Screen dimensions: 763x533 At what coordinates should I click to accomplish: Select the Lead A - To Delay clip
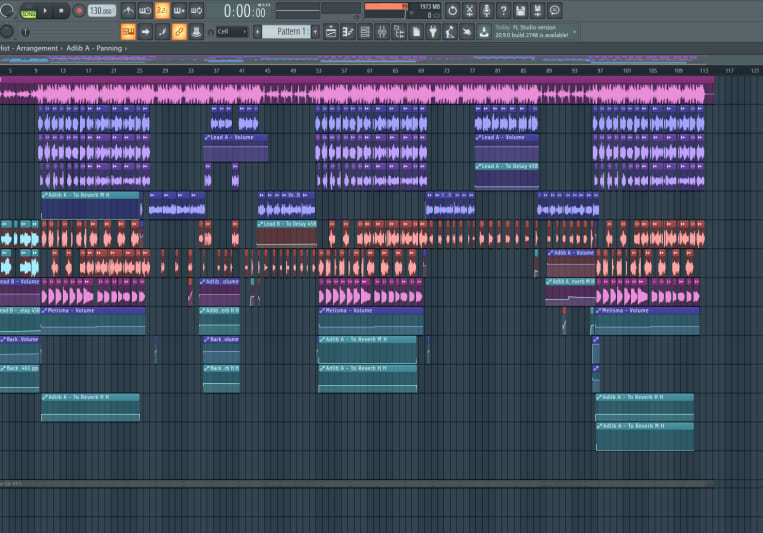(507, 176)
